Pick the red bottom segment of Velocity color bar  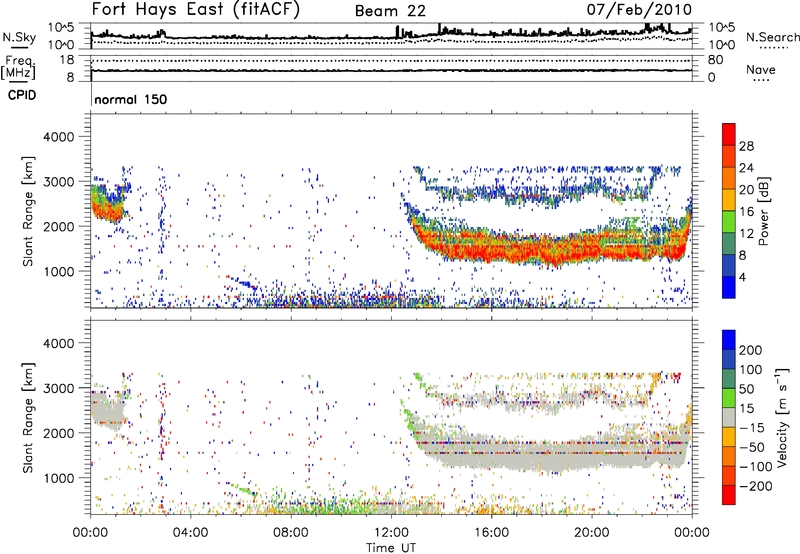coord(729,495)
